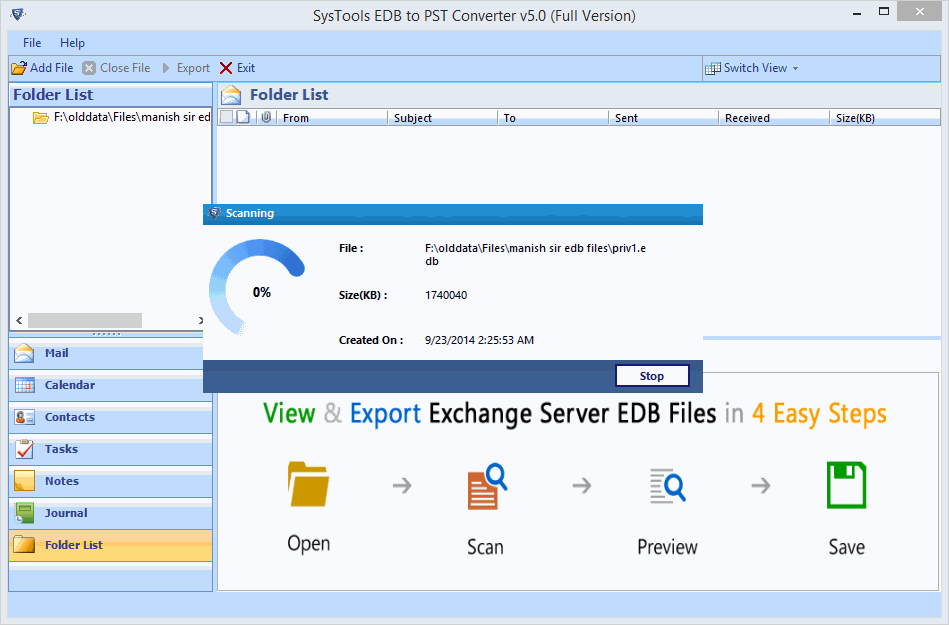Click the folder tree horizontal scrollbar thumb
The width and height of the screenshot is (949, 625).
(x=85, y=320)
